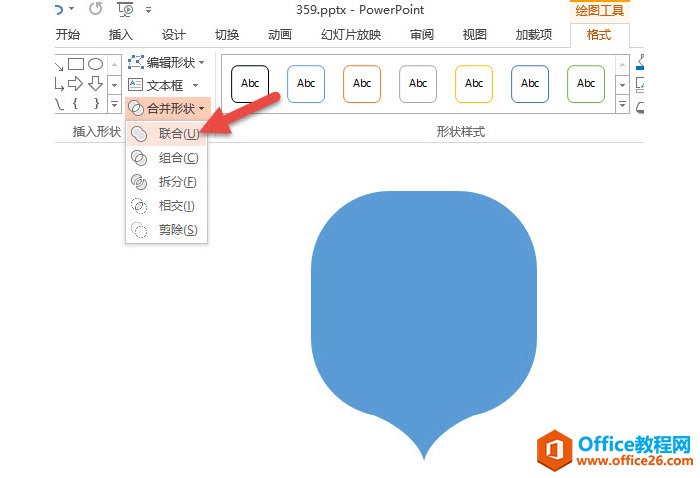Switch to the Insert (插入) tab
This screenshot has width=700, height=478.
click(120, 35)
